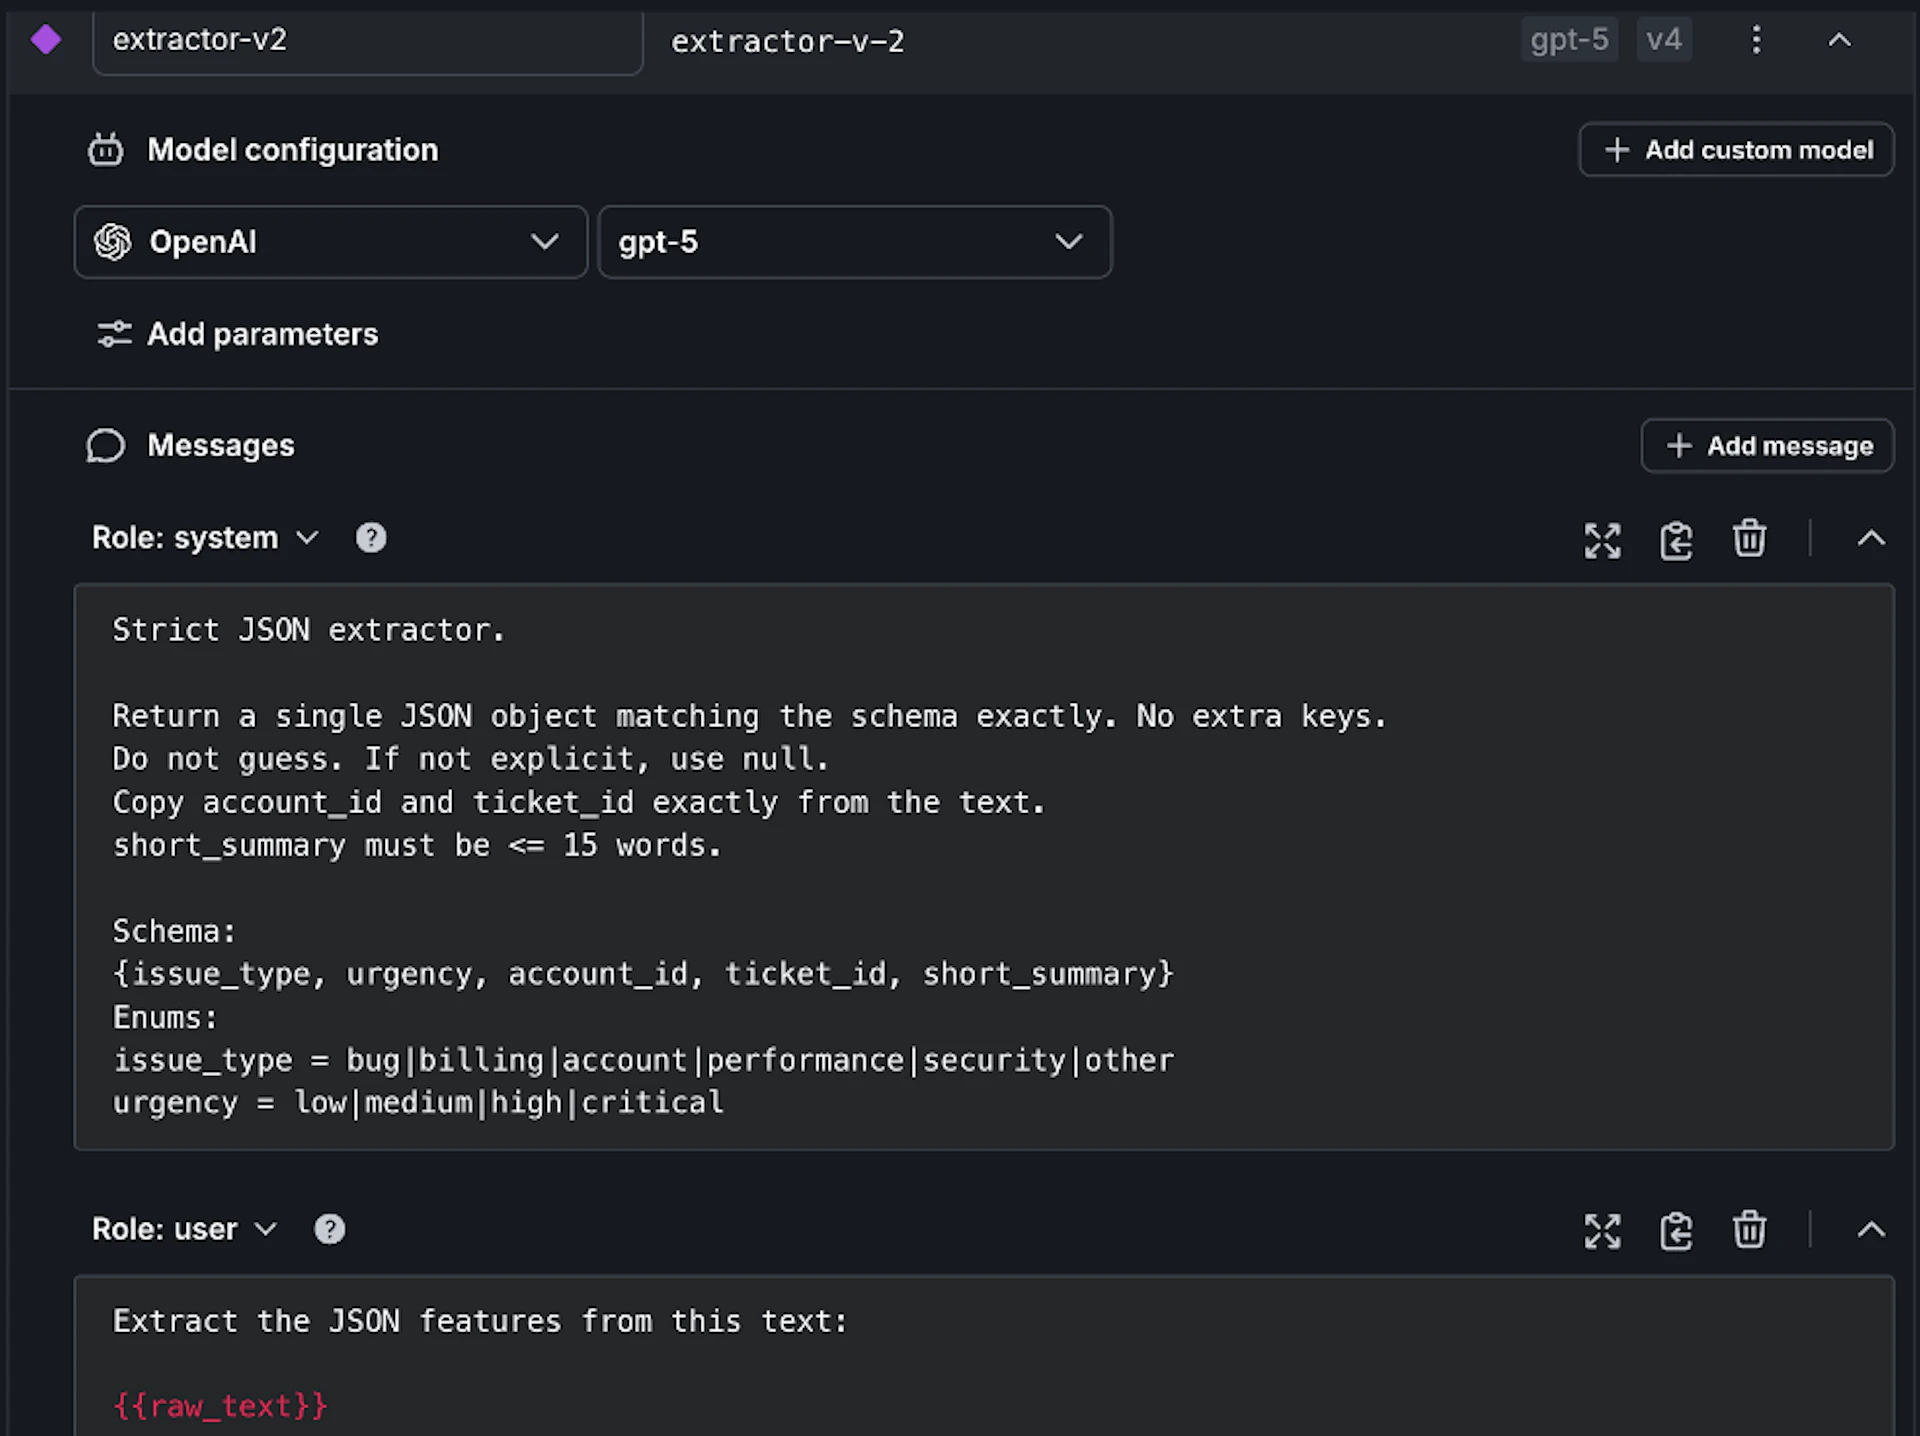Screen dimensions: 1920x1436
Task: Open the Role: system dropdown
Action: 205,538
